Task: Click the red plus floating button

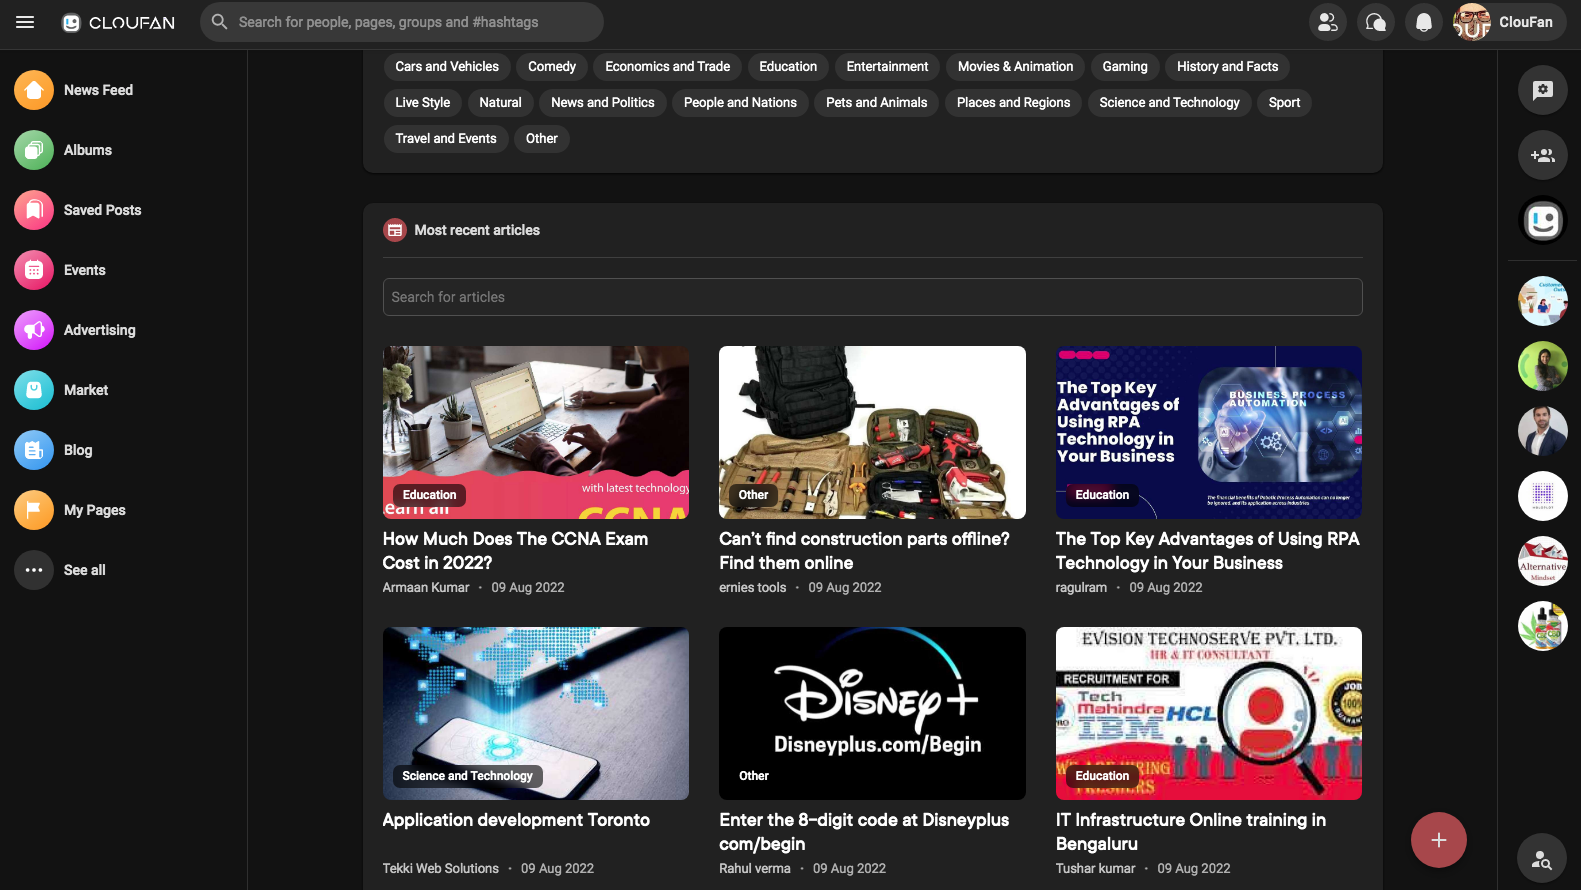Action: pos(1438,840)
